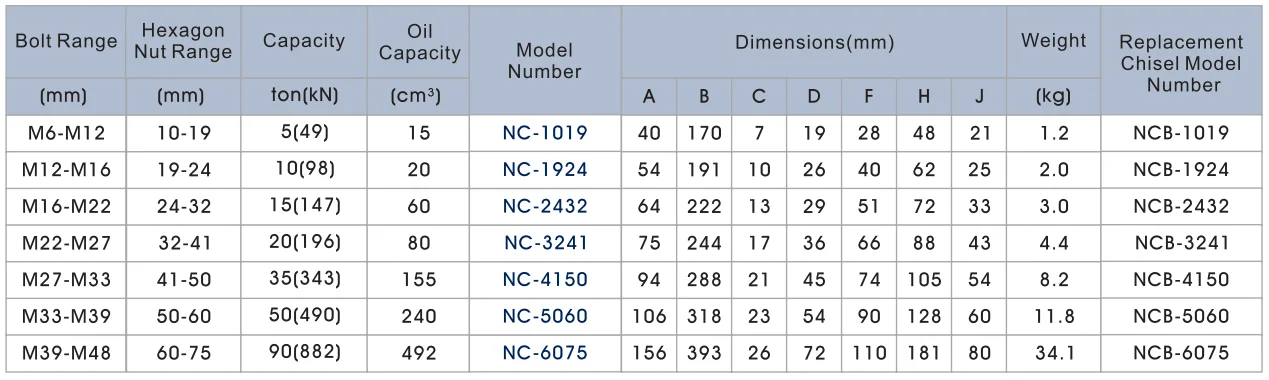
Task: Select the NC-2432 model number
Action: point(545,206)
